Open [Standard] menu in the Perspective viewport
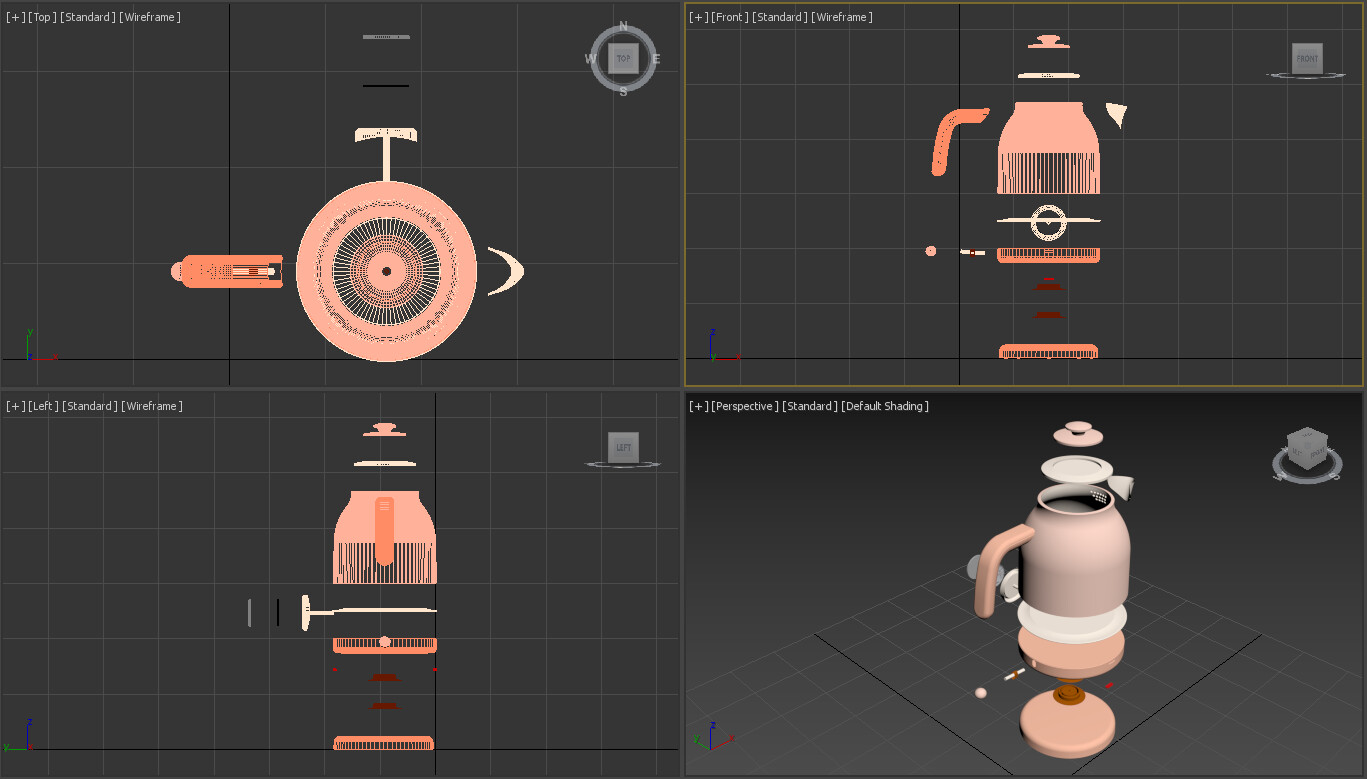This screenshot has width=1367, height=779. pos(810,406)
